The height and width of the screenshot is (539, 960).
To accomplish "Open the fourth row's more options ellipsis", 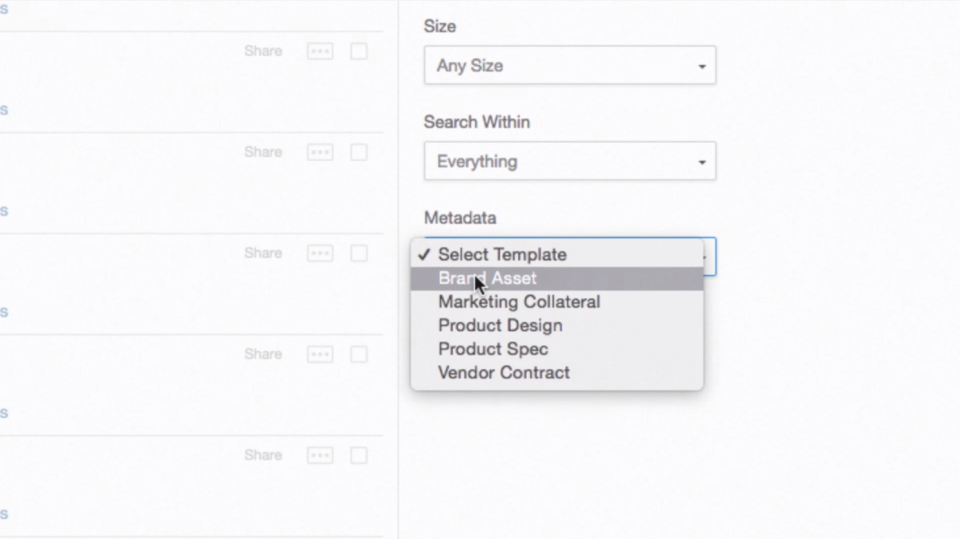I will click(320, 354).
